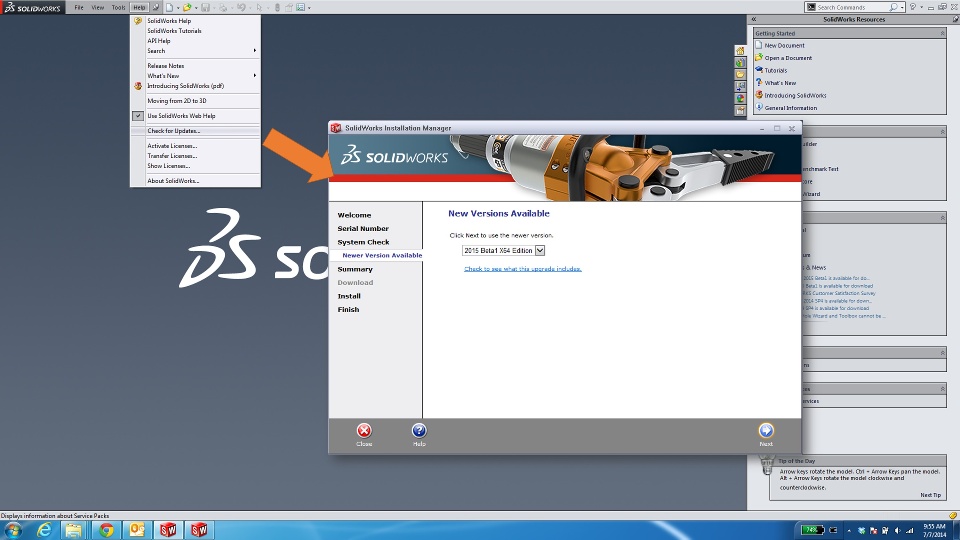Click in the Search Commands field

pyautogui.click(x=852, y=7)
